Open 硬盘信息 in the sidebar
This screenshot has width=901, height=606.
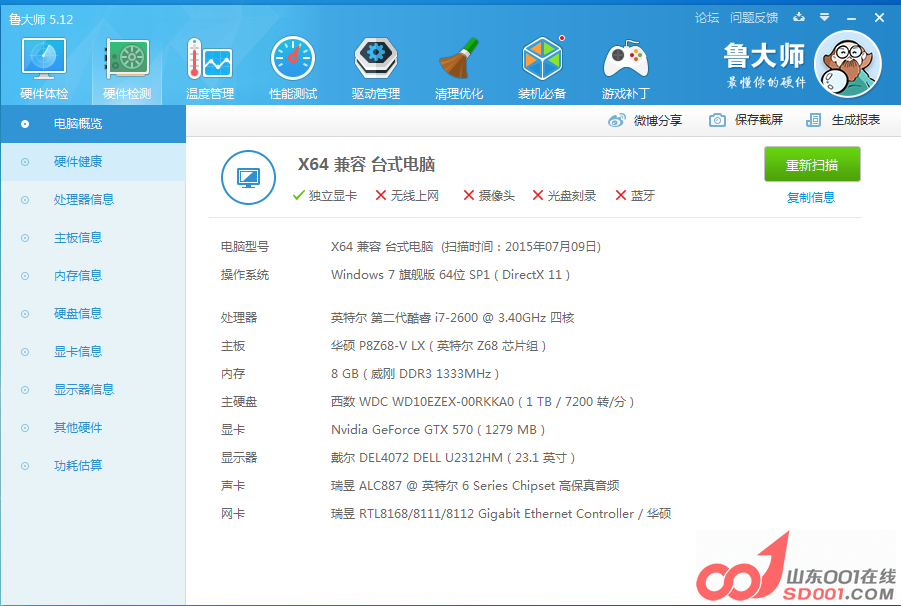[x=93, y=313]
